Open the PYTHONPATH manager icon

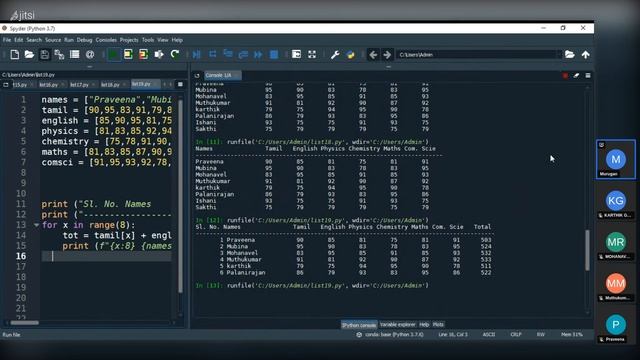pyautogui.click(x=350, y=54)
